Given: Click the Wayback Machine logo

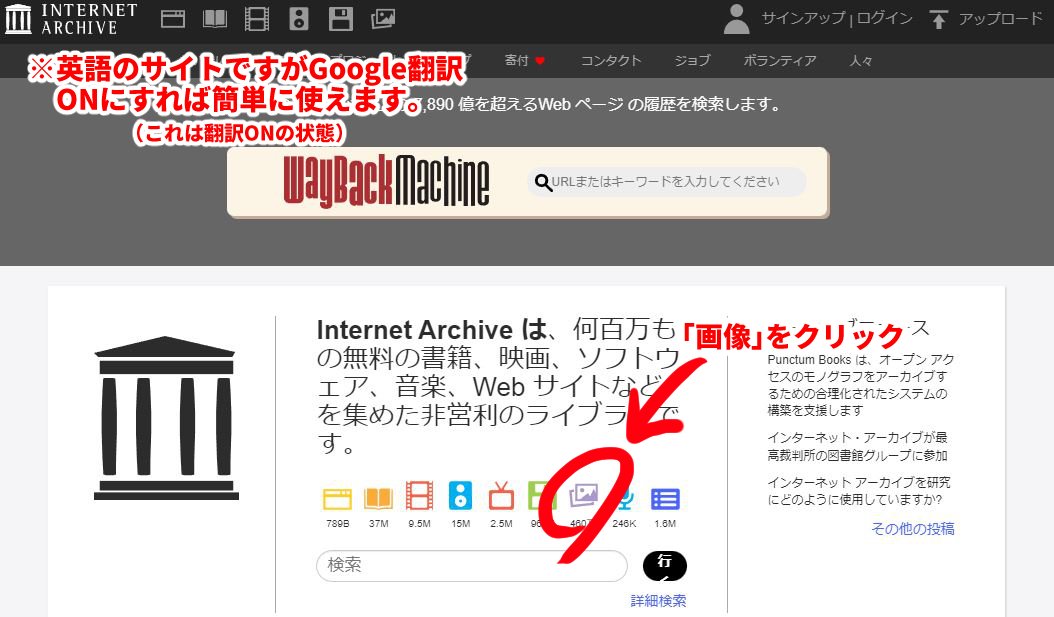Looking at the screenshot, I should coord(386,181).
